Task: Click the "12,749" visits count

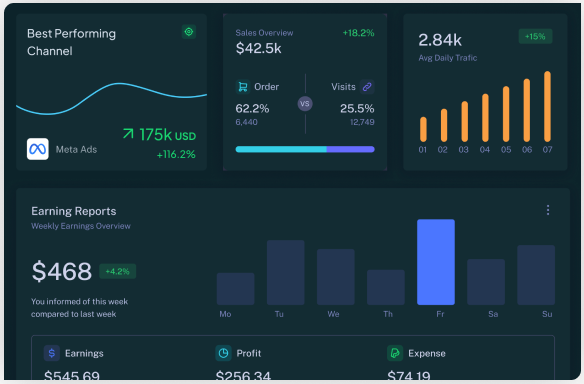Action: tap(362, 122)
